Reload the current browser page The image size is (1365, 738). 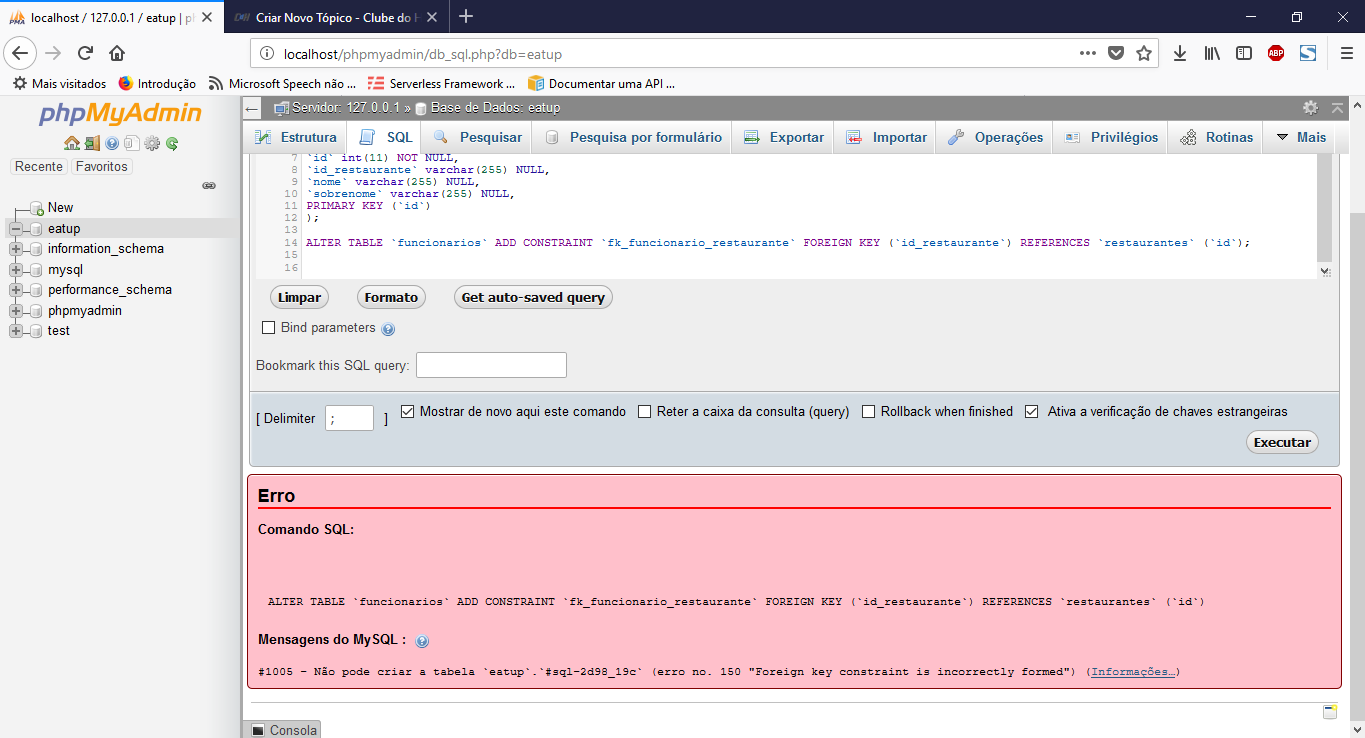click(85, 53)
